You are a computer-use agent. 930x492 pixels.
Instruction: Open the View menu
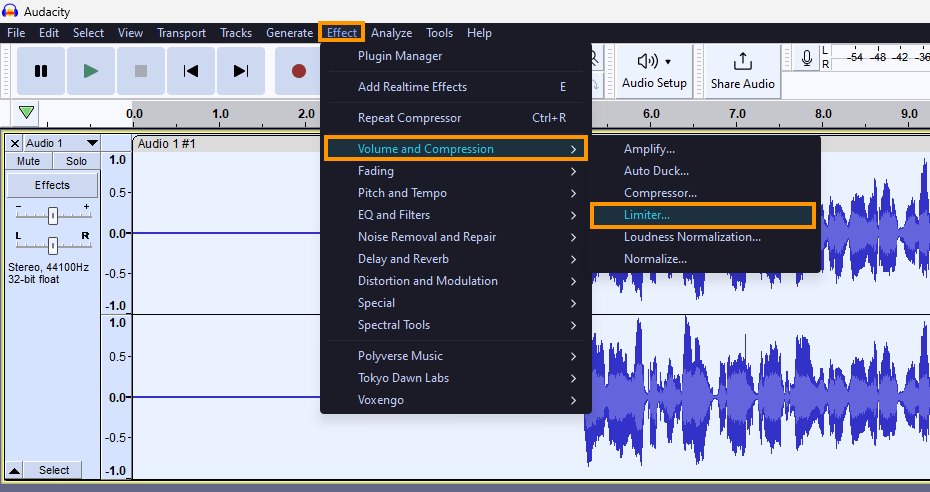[x=130, y=33]
